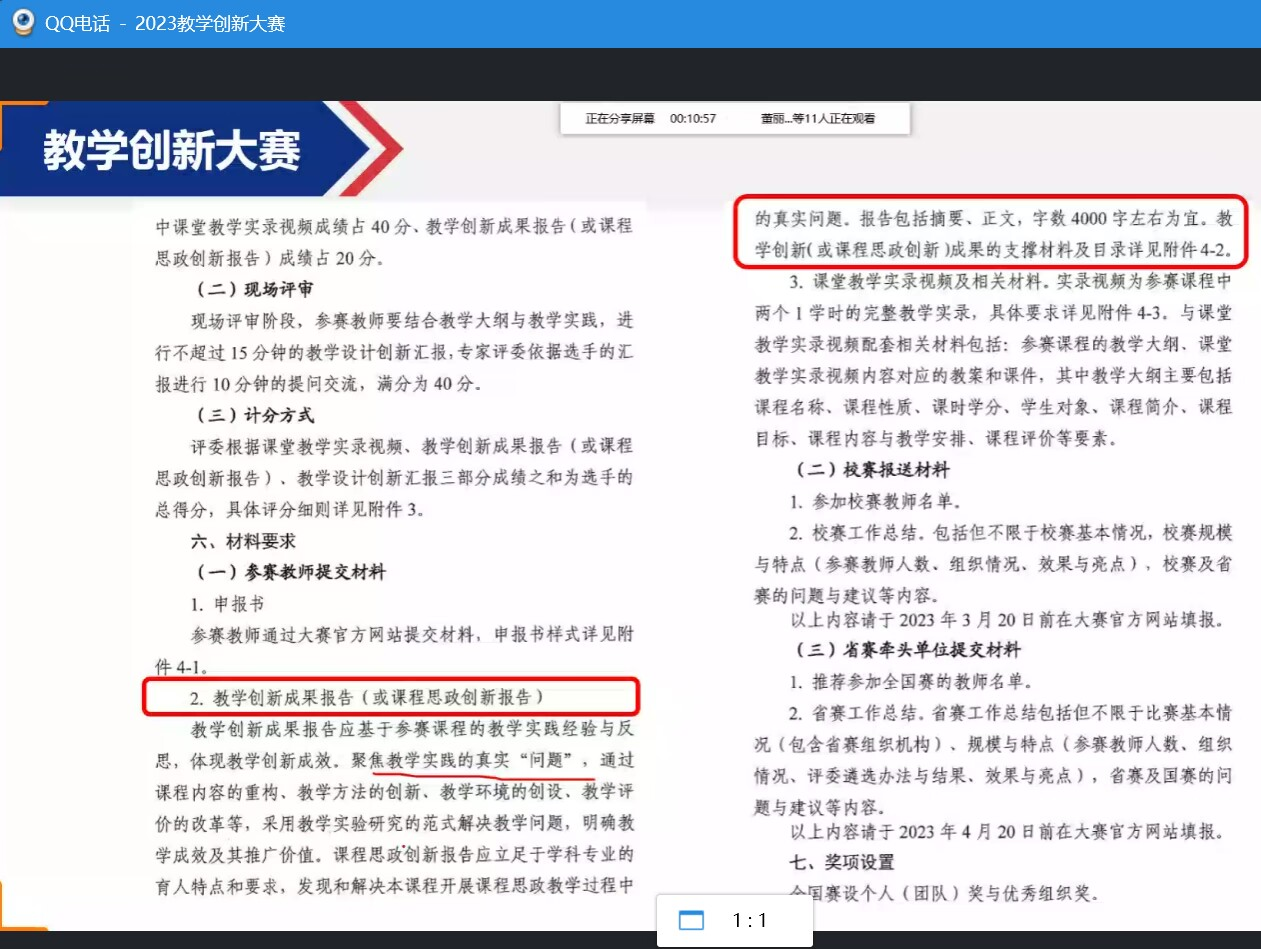
Task: Click the heading （三）省赛牵头单位提交材料
Action: click(x=908, y=650)
